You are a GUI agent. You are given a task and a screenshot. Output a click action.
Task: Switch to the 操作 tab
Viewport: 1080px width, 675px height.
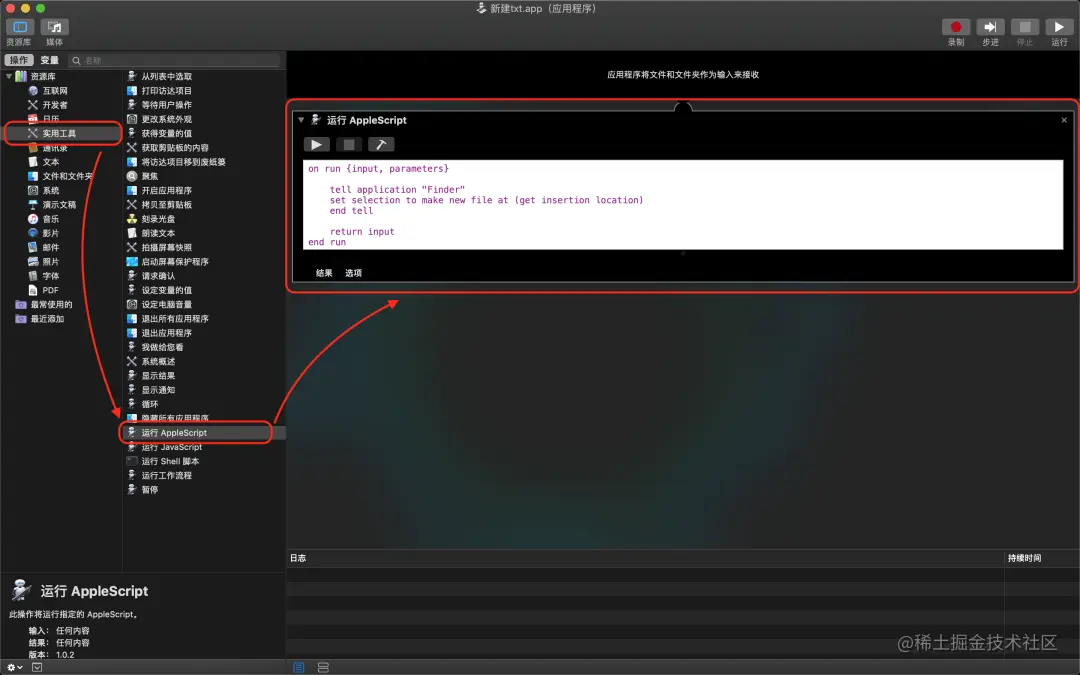coord(19,60)
